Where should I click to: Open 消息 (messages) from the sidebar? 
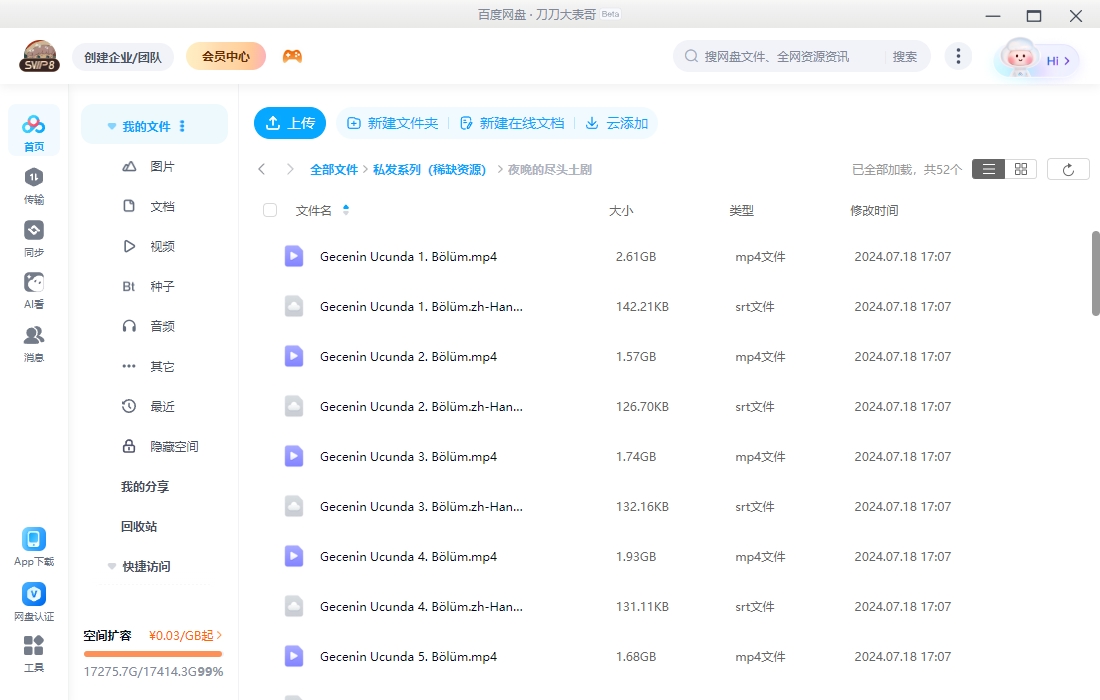coord(33,340)
